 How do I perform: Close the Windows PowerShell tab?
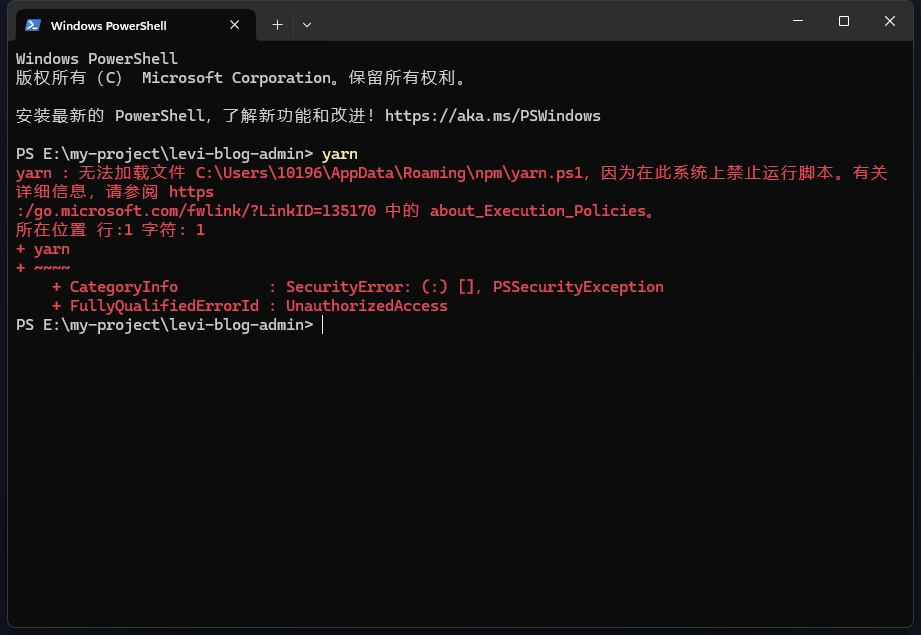click(234, 25)
